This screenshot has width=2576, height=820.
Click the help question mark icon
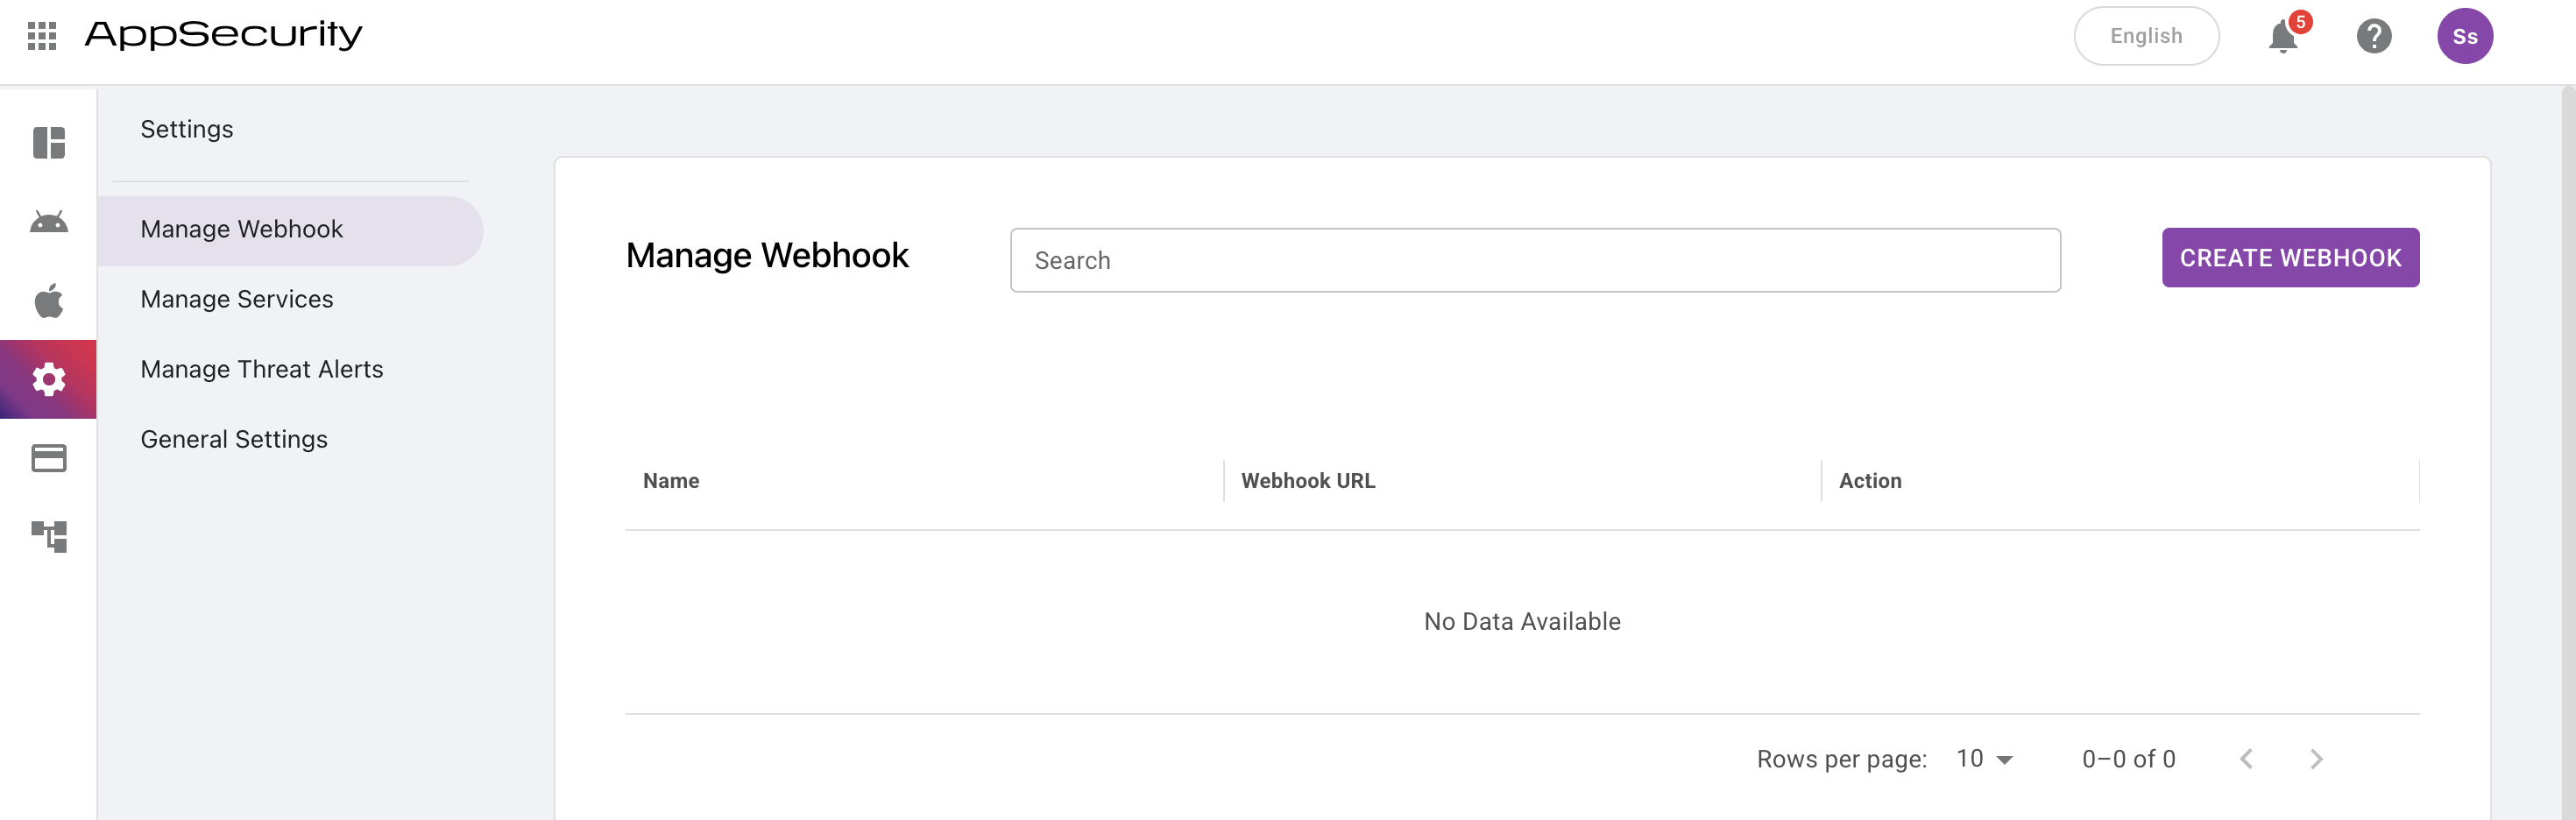tap(2373, 37)
